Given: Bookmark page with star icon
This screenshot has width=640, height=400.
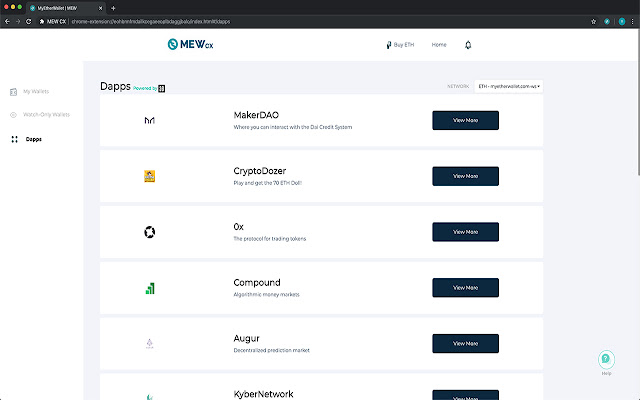Looking at the screenshot, I should tap(593, 22).
